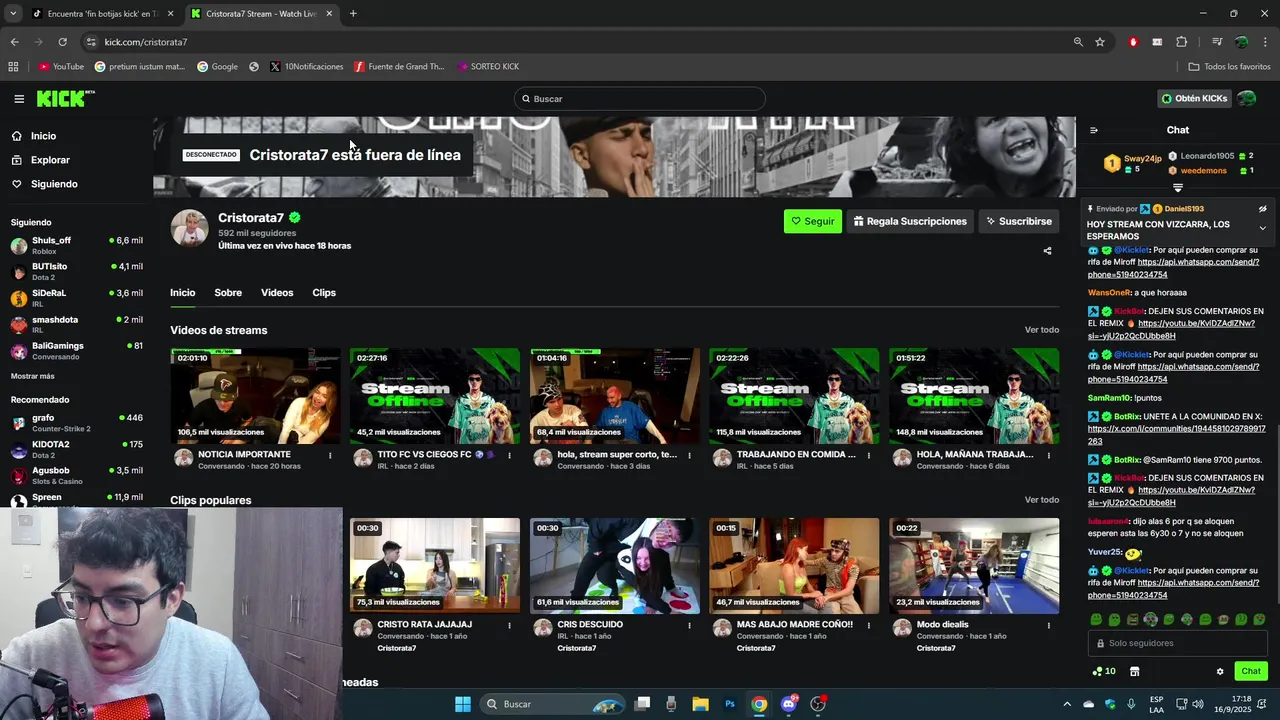This screenshot has width=1280, height=720.
Task: Expand the pinned message chevron
Action: pos(1262,228)
